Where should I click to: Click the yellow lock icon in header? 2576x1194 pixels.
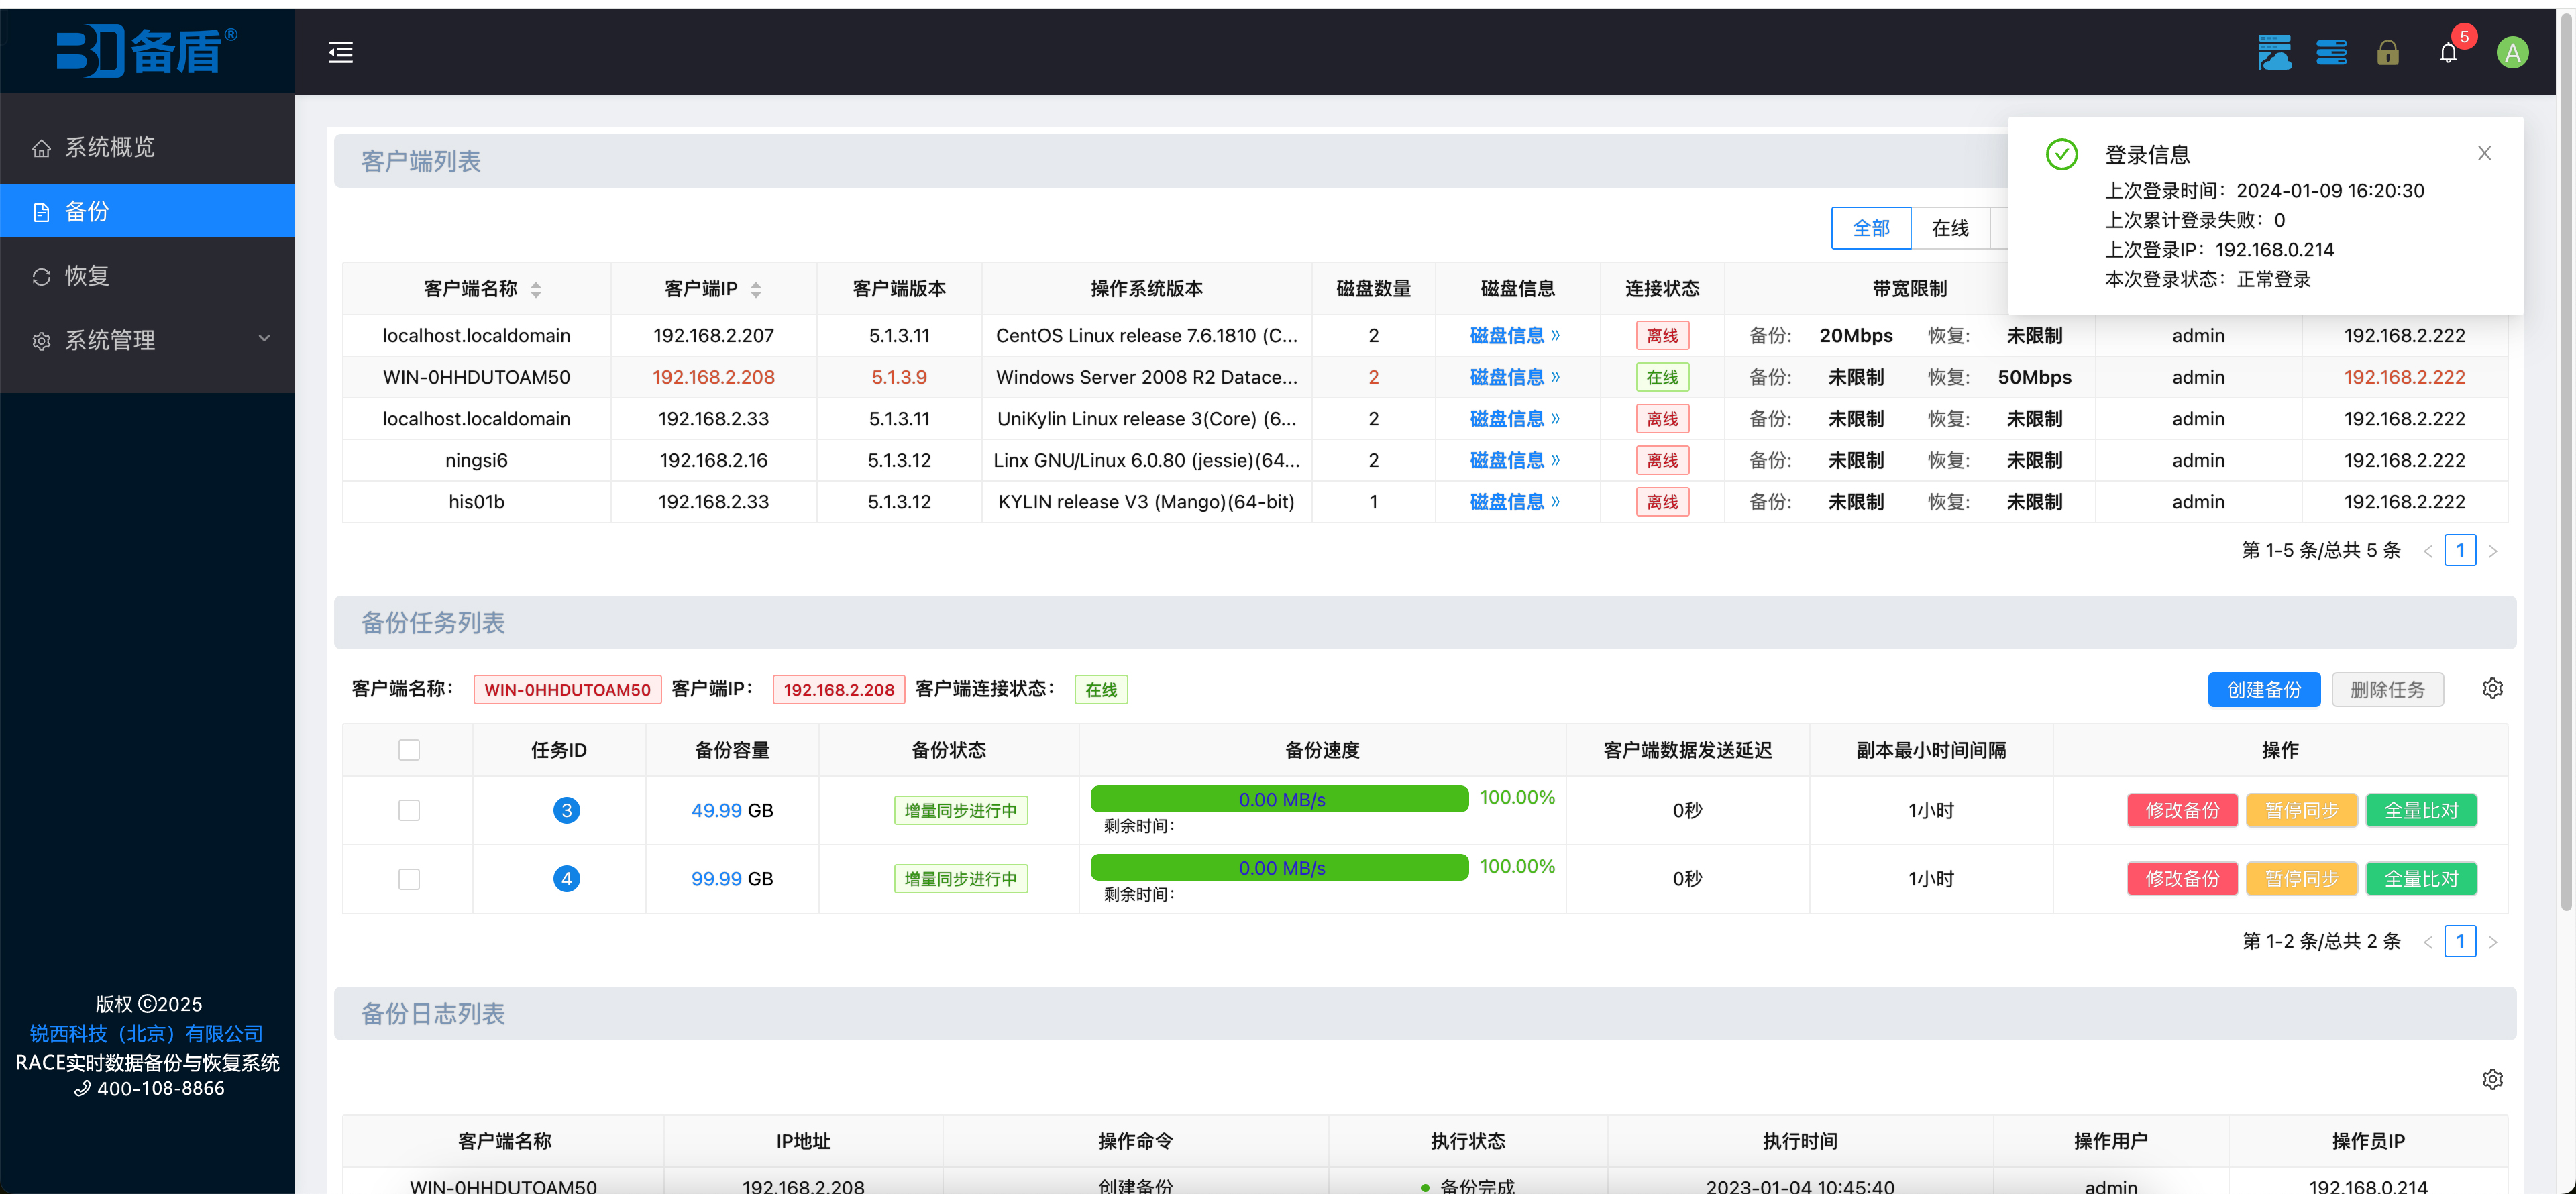(x=2387, y=53)
